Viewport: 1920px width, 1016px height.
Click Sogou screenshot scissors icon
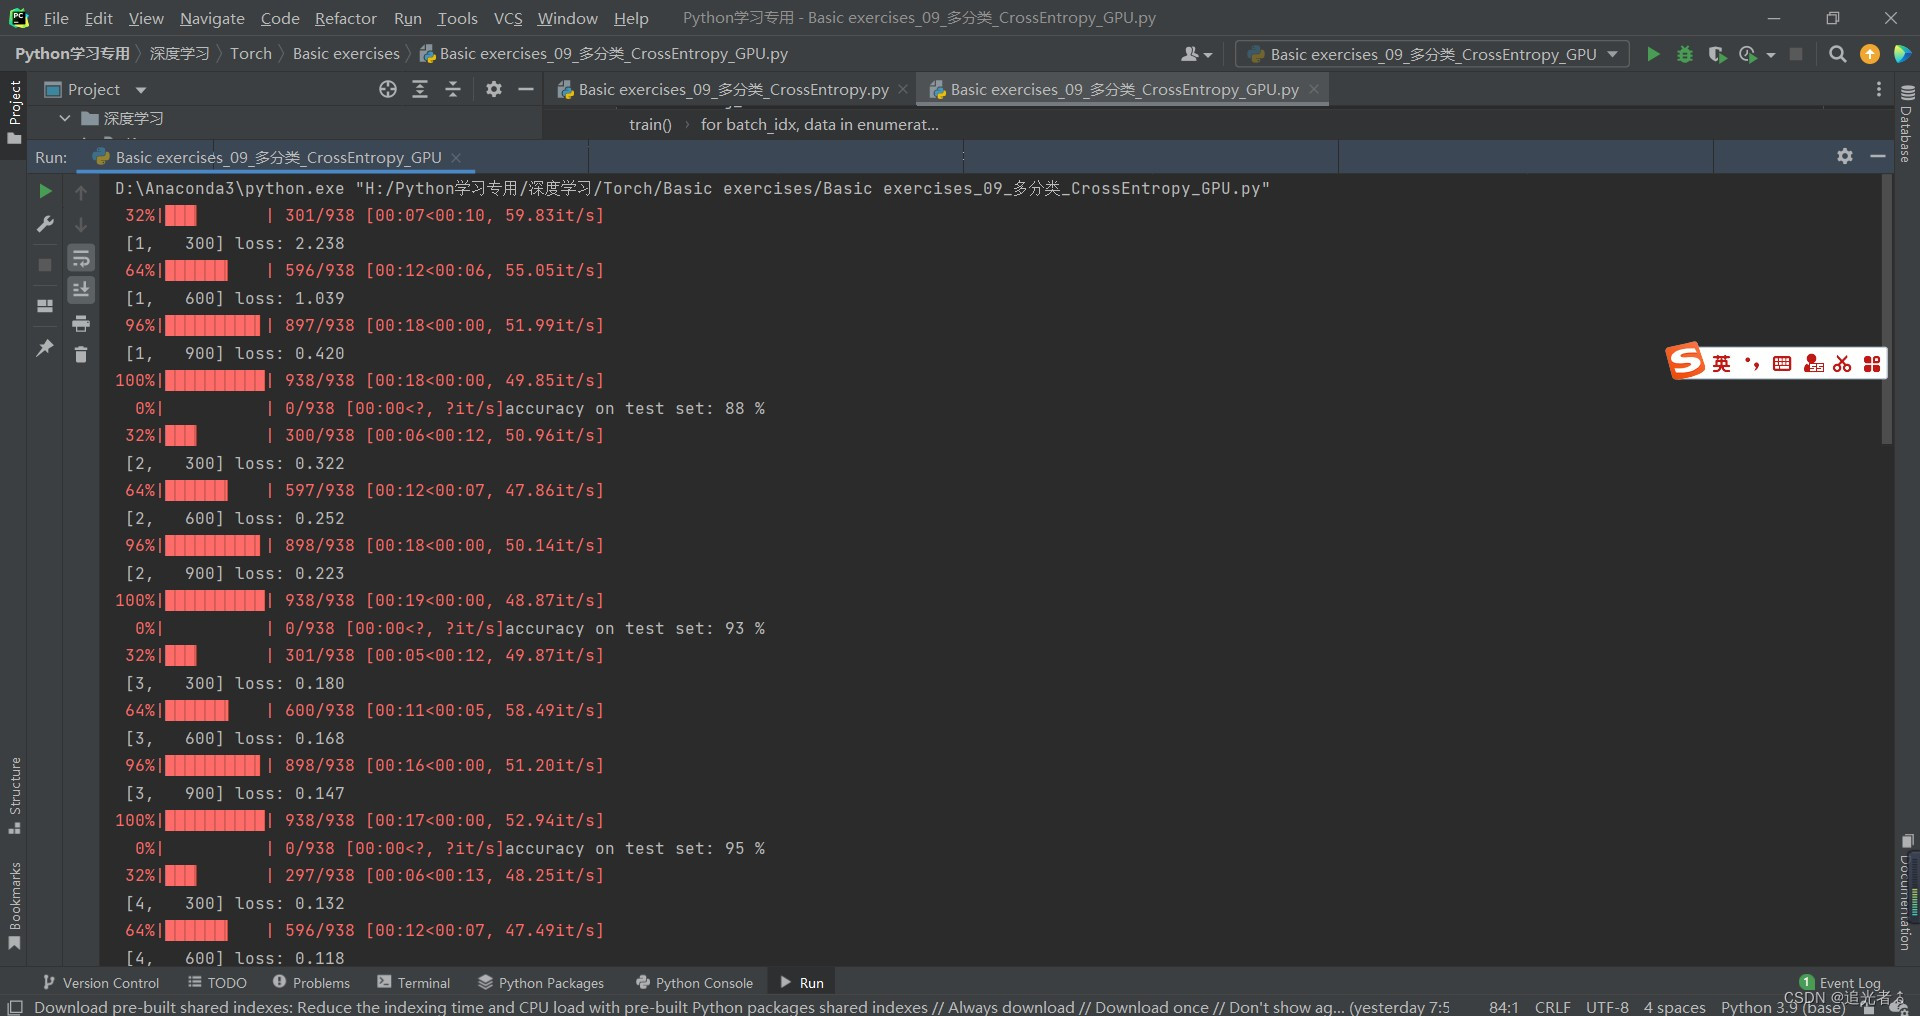pos(1842,363)
